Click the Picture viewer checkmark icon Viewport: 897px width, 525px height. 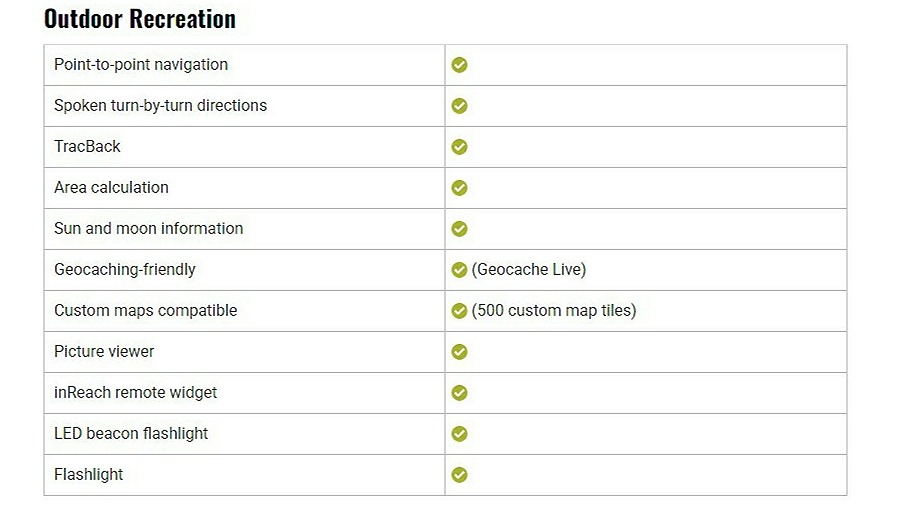tap(459, 352)
